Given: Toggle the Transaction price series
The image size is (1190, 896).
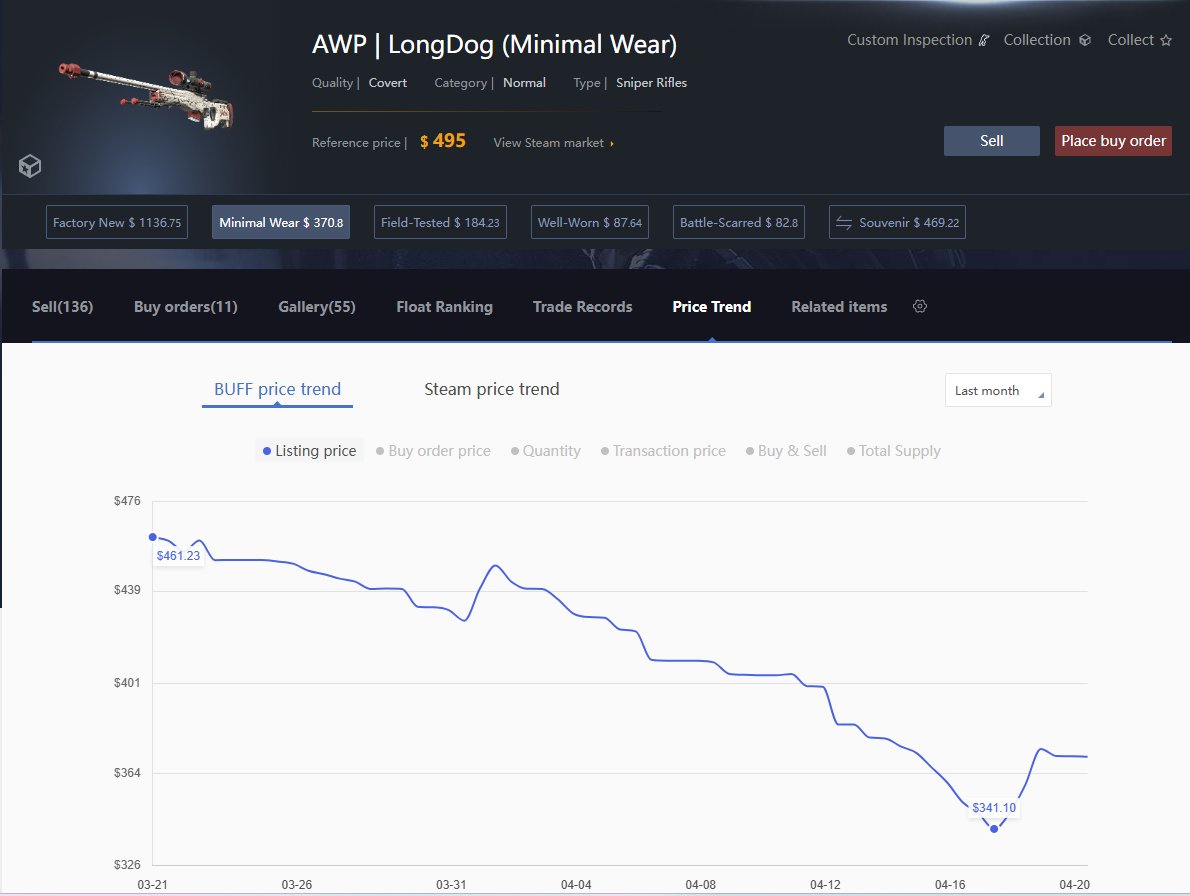Looking at the screenshot, I should click(x=663, y=451).
